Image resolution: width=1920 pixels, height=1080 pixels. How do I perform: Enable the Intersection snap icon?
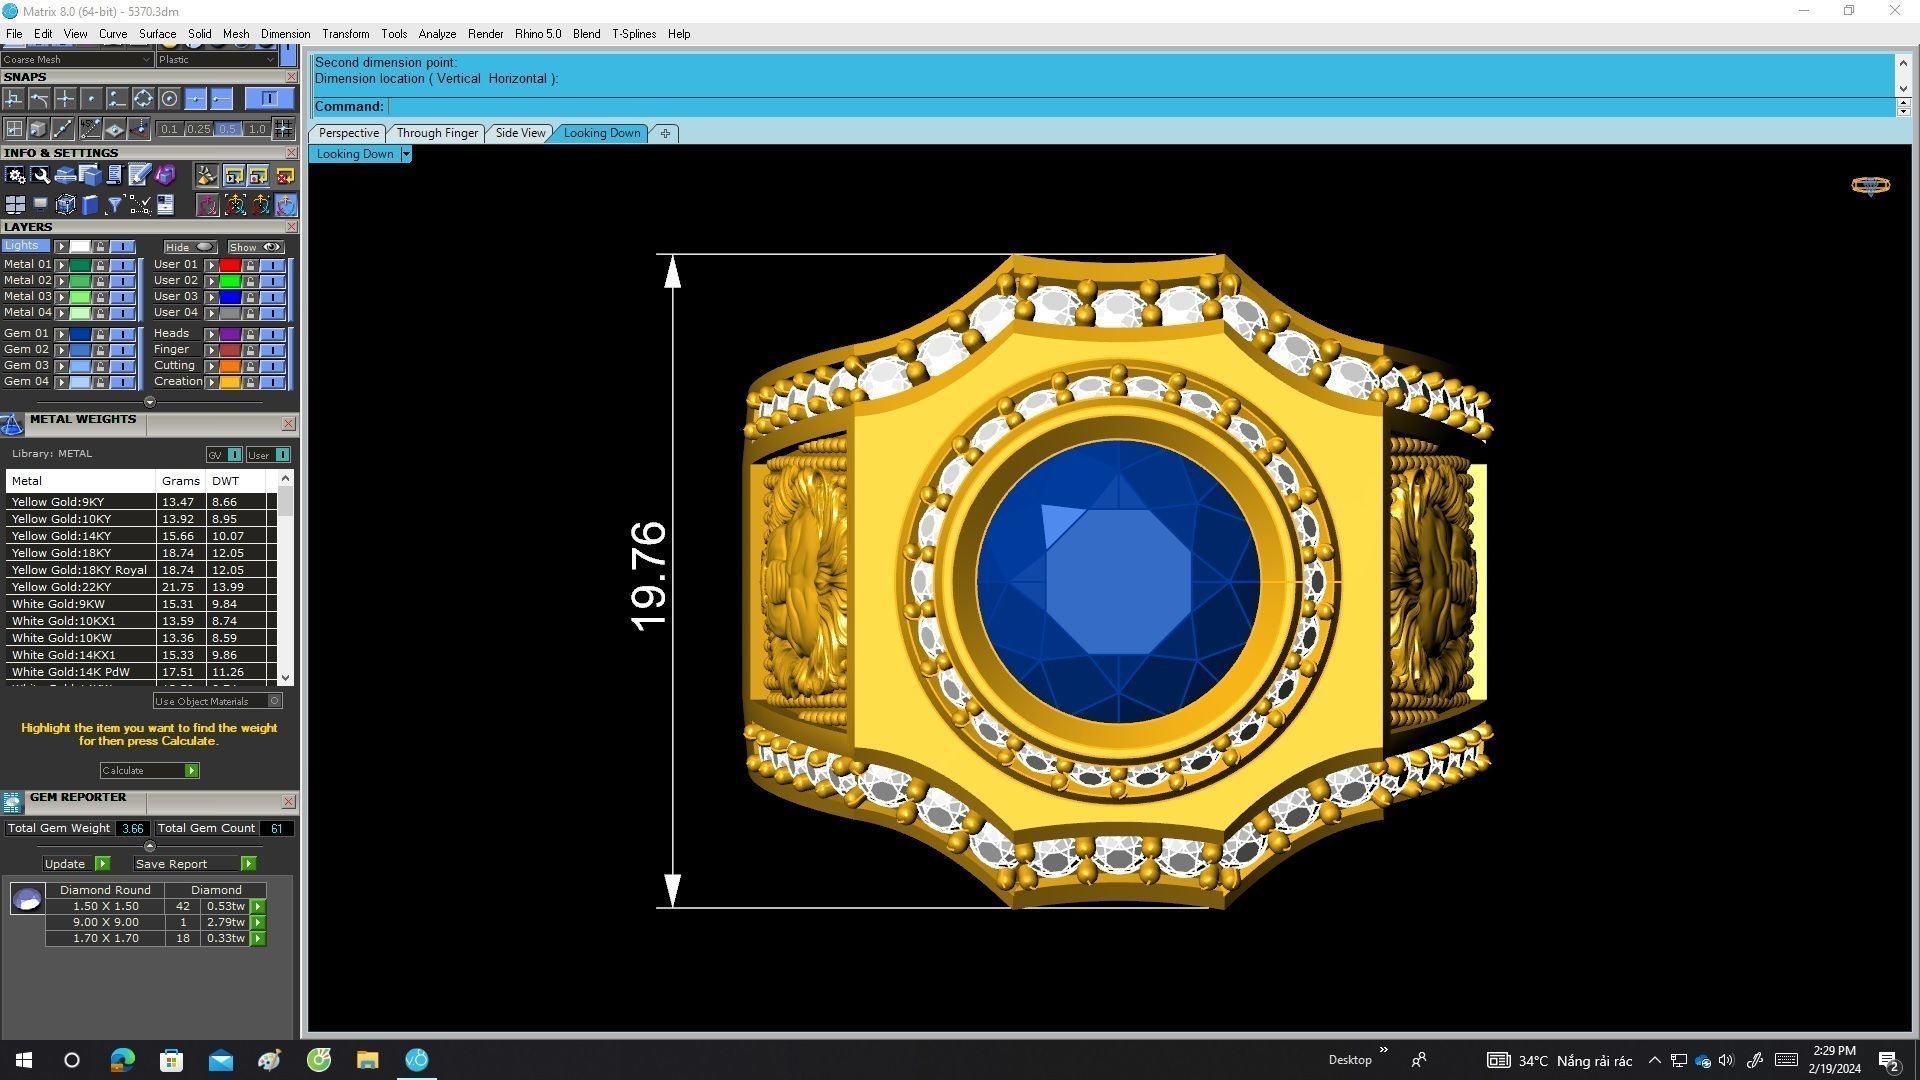coord(65,98)
